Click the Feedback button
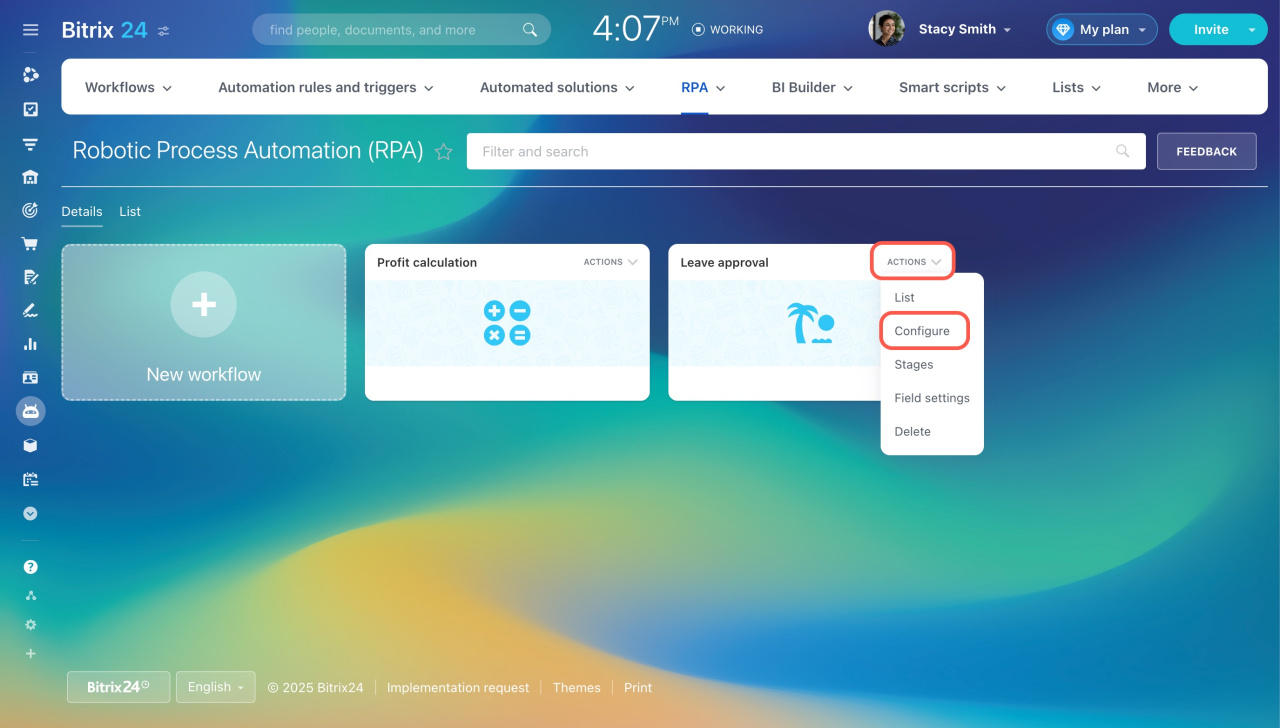This screenshot has height=728, width=1280. point(1207,151)
